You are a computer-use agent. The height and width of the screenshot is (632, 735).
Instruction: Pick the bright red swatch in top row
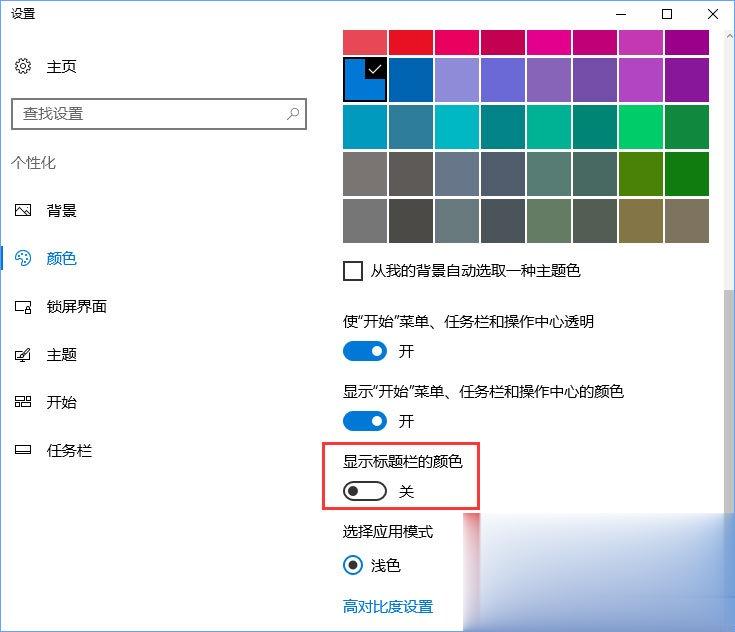click(411, 42)
